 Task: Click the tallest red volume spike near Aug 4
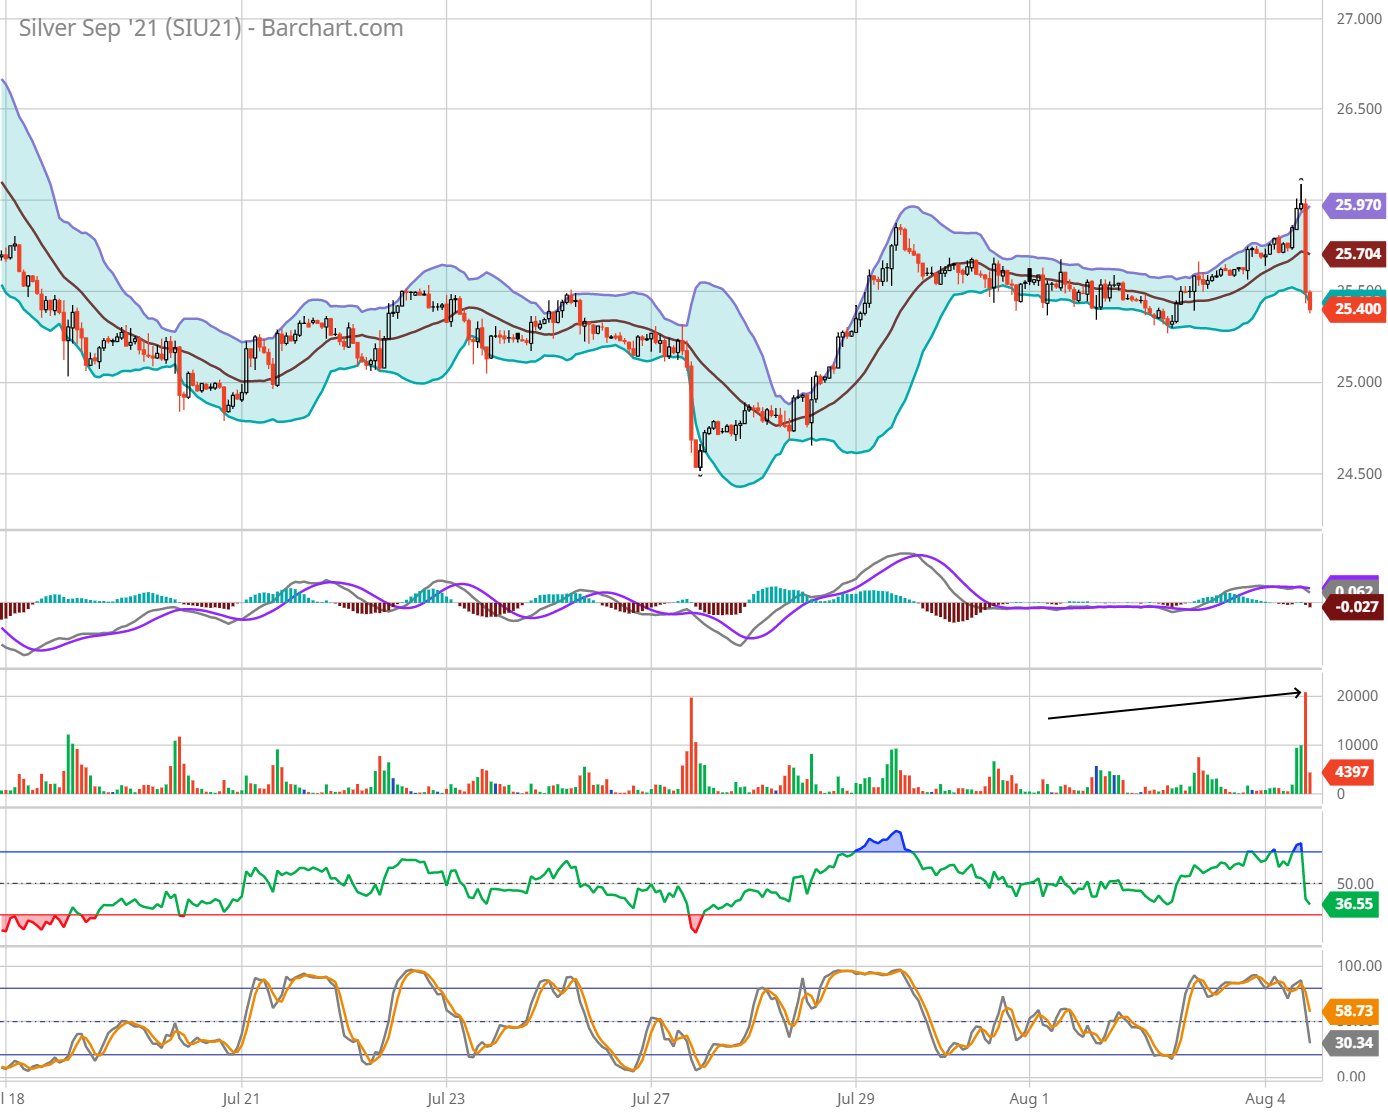1306,743
